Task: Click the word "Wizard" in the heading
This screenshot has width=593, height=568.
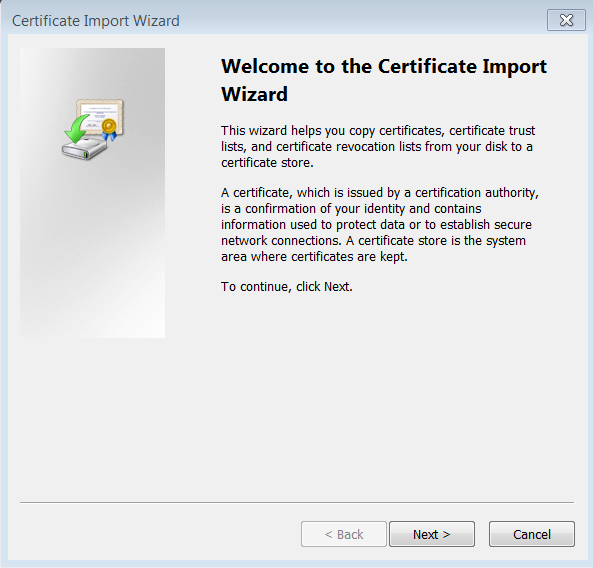Action: (255, 94)
